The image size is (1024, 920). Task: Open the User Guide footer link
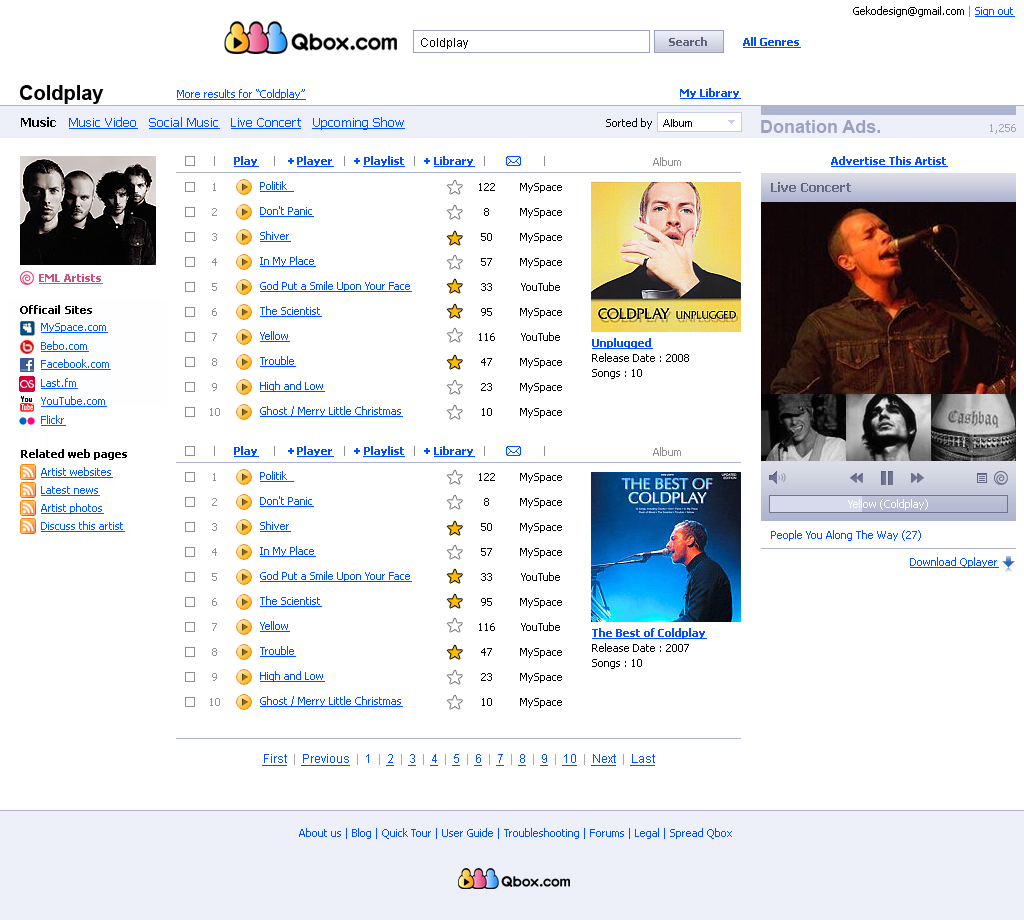click(467, 833)
